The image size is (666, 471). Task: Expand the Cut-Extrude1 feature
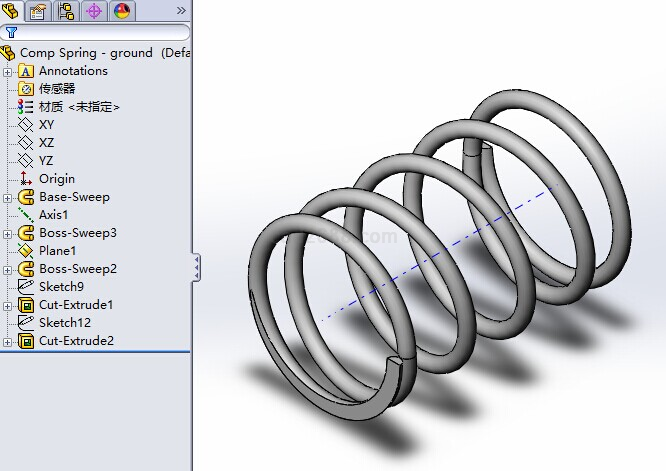point(8,305)
